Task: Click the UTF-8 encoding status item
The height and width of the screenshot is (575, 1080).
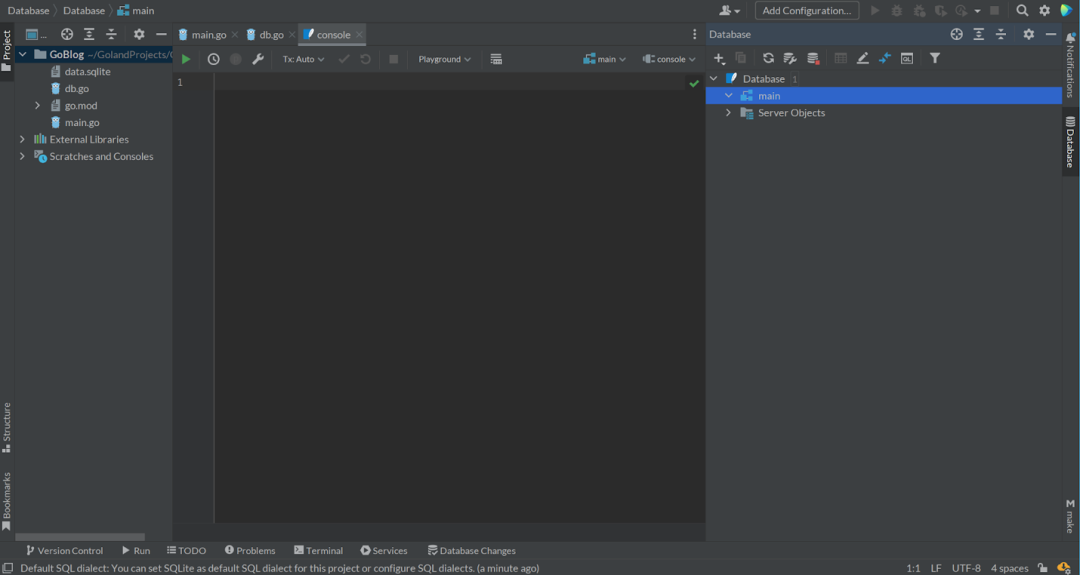Action: tap(966, 568)
